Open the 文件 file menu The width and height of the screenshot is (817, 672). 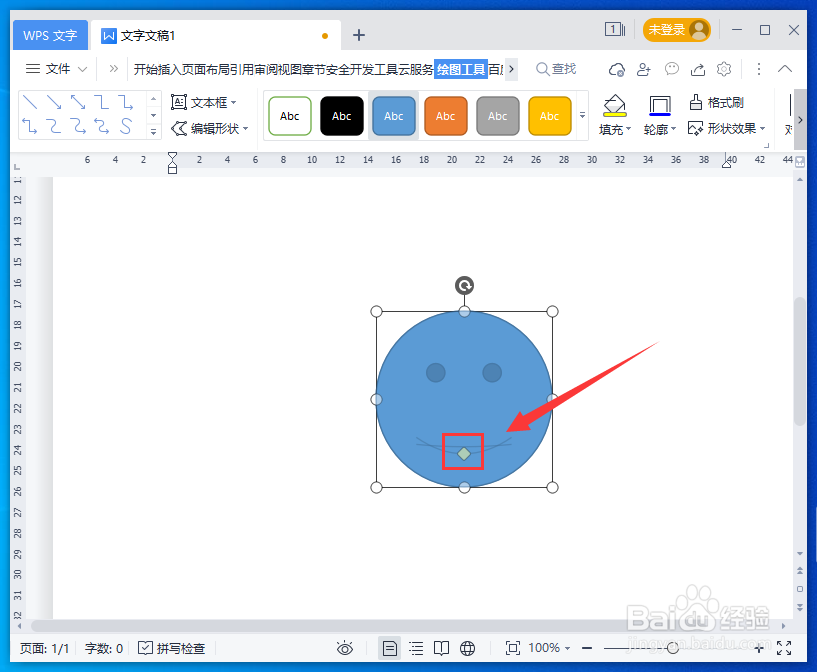click(55, 69)
